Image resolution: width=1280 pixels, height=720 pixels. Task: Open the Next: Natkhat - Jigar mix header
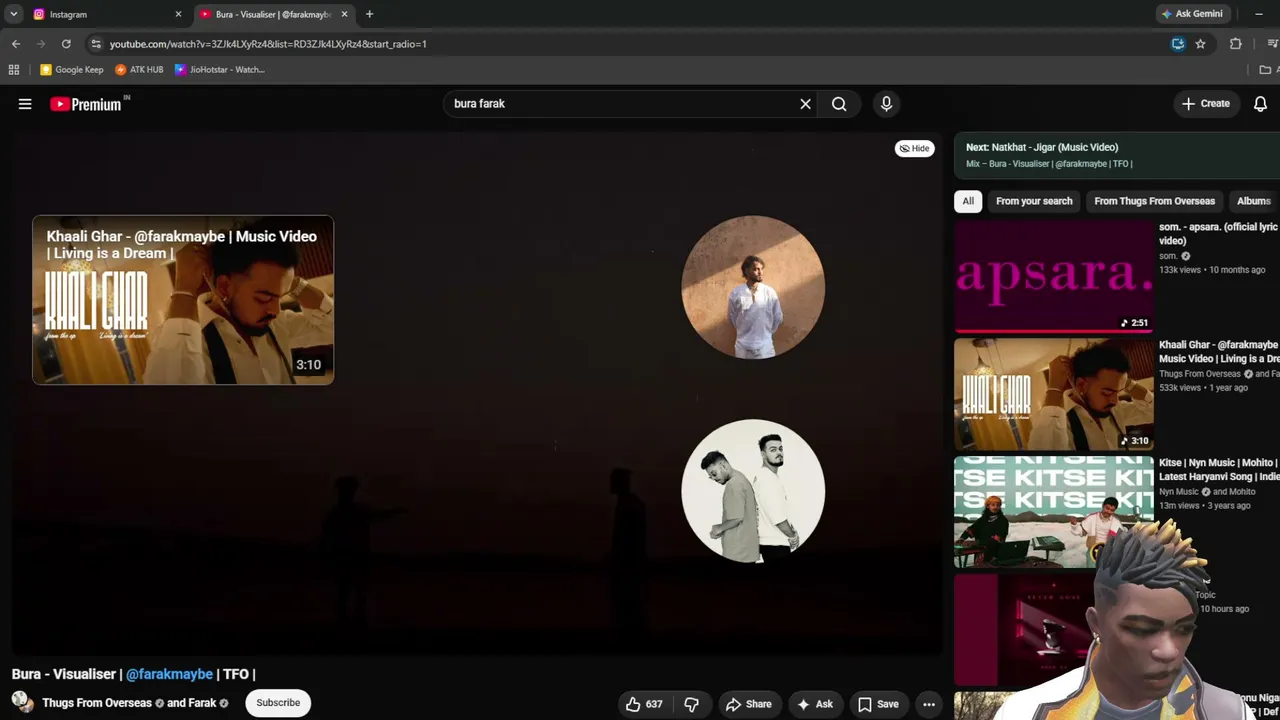1116,155
